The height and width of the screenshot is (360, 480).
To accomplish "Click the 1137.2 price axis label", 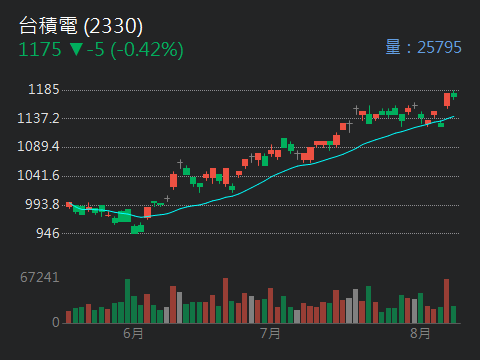I will (38, 118).
